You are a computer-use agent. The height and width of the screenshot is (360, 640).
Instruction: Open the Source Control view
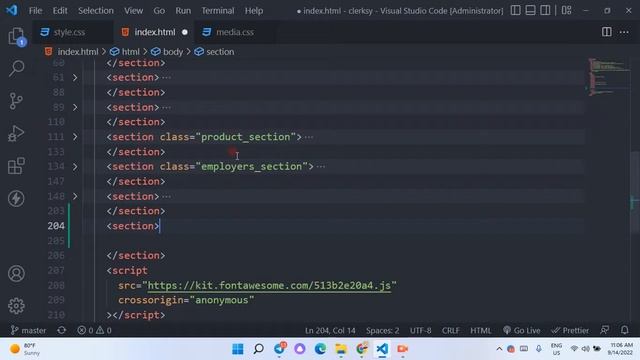pos(16,101)
